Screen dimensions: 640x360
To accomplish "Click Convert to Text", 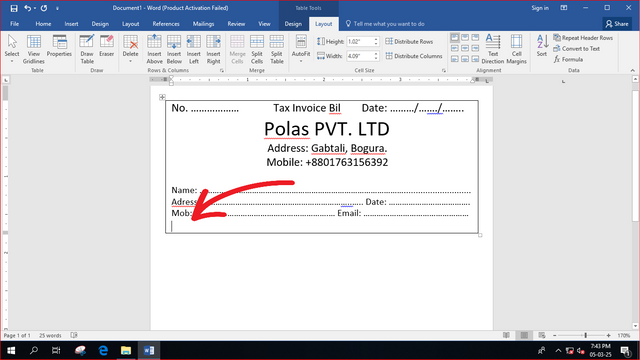I will coord(576,49).
